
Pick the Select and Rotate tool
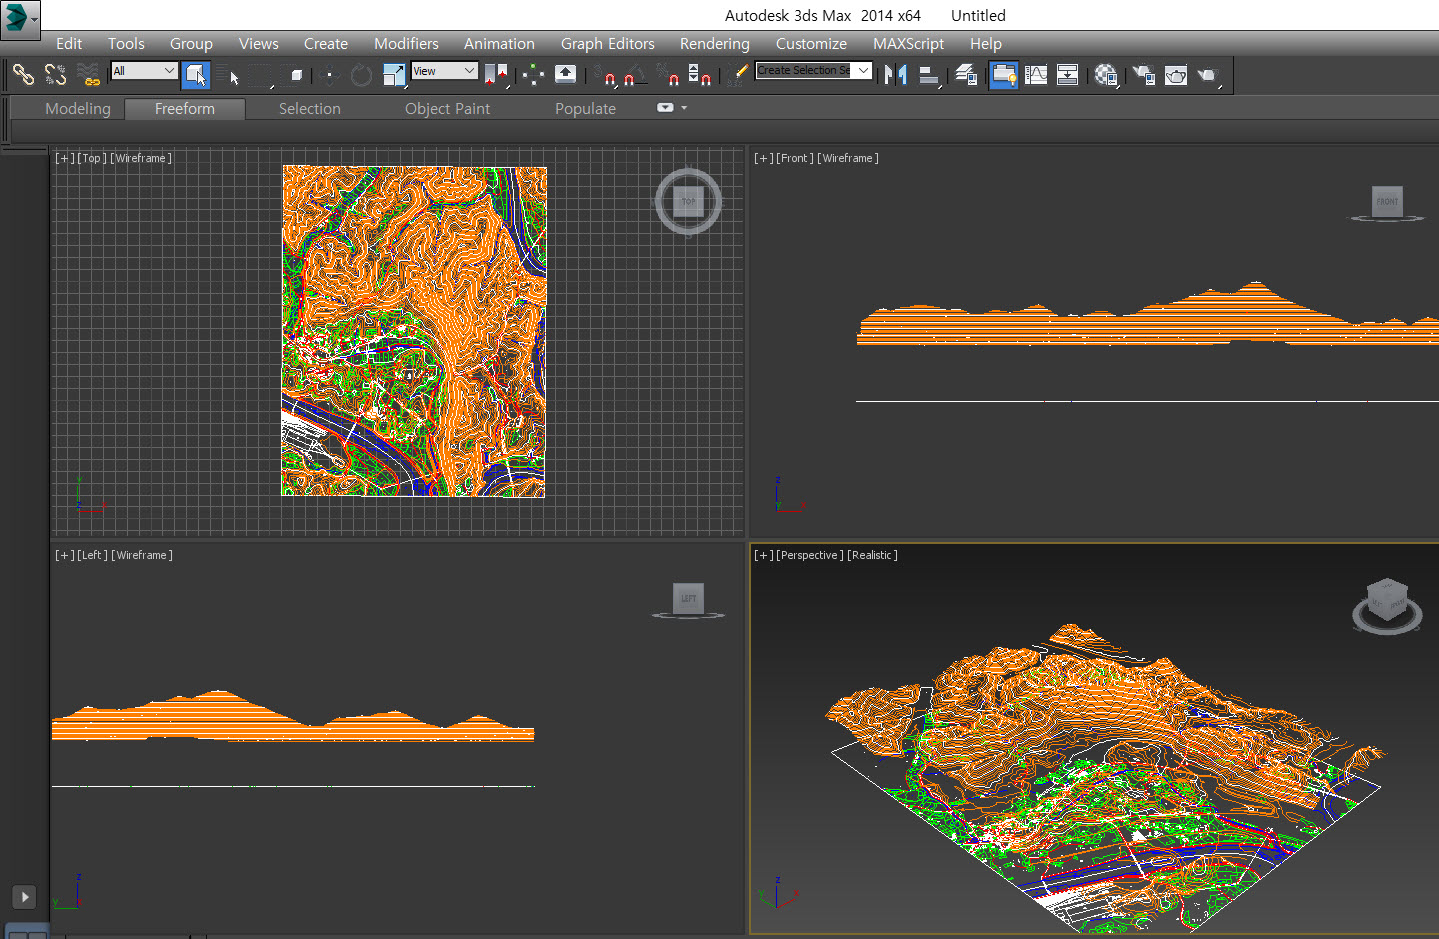(361, 75)
